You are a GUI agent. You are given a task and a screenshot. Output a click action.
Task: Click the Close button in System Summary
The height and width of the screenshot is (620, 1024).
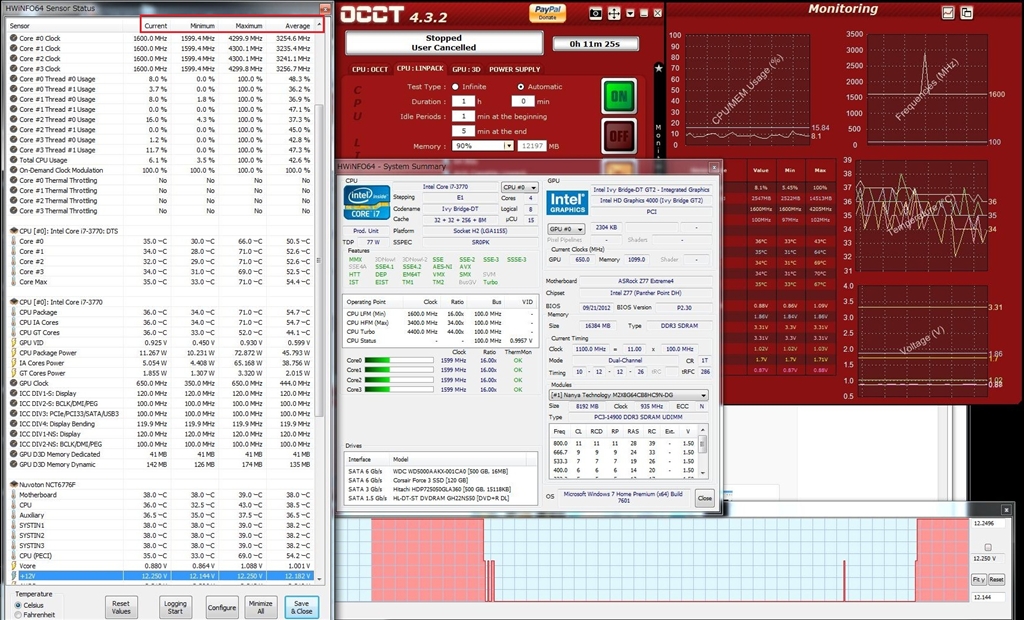pos(704,498)
